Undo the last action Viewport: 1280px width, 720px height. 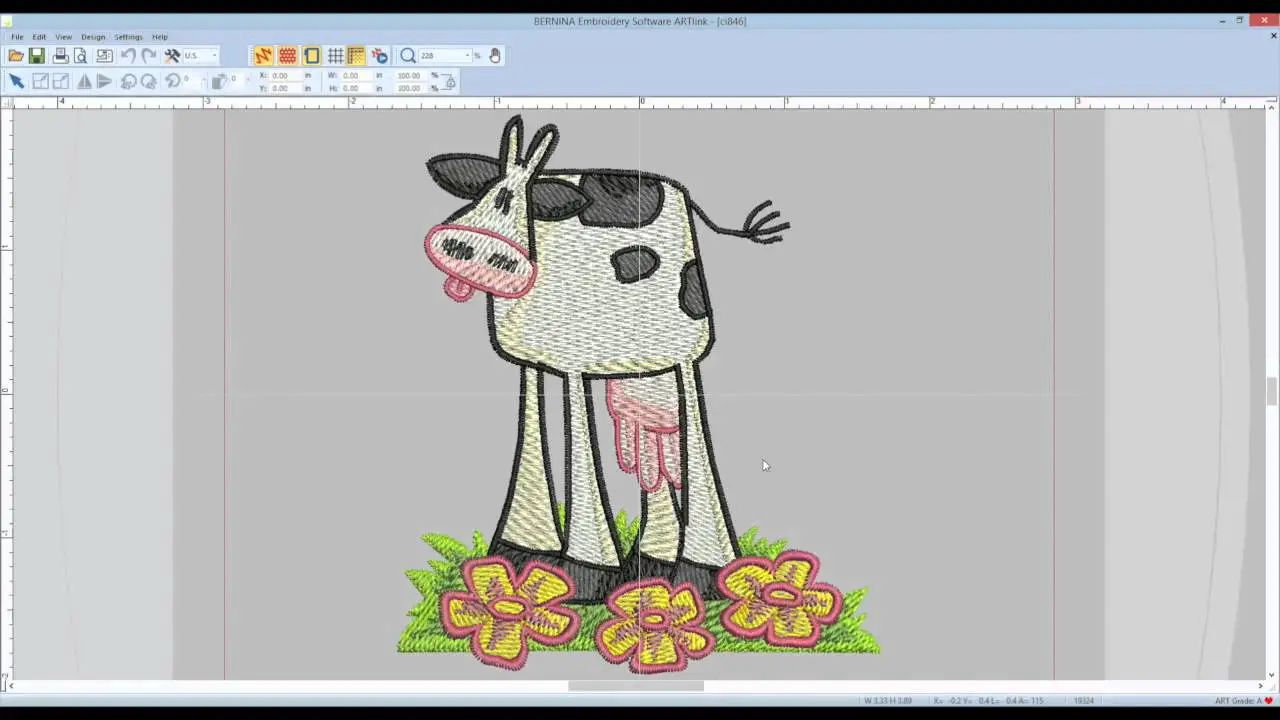(x=128, y=56)
